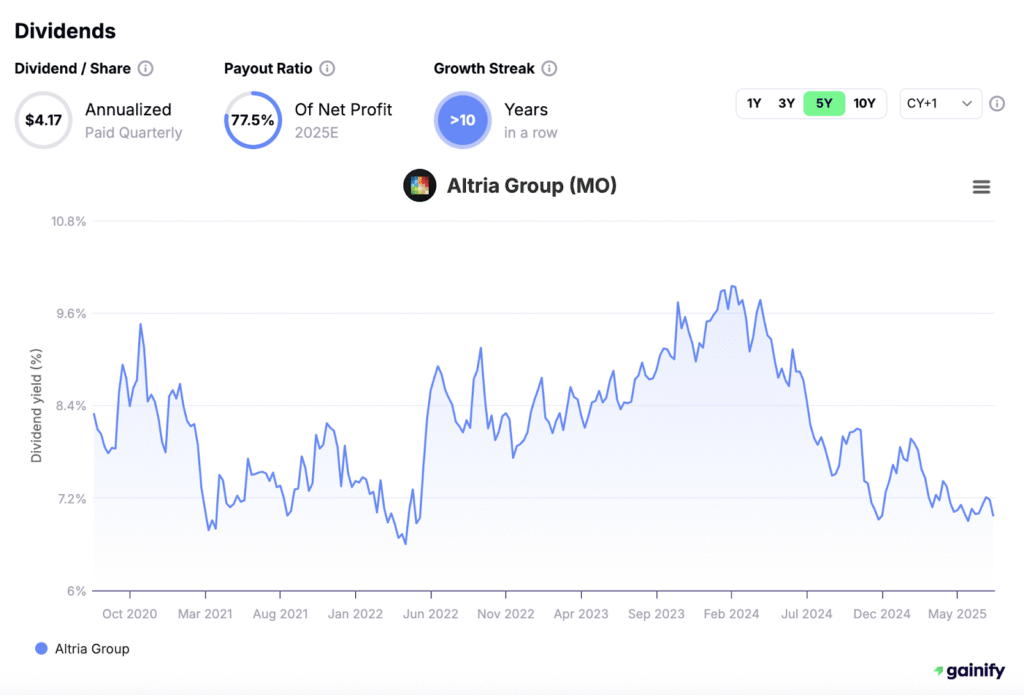Click the '2025E' text
The height and width of the screenshot is (695, 1024).
(x=316, y=133)
